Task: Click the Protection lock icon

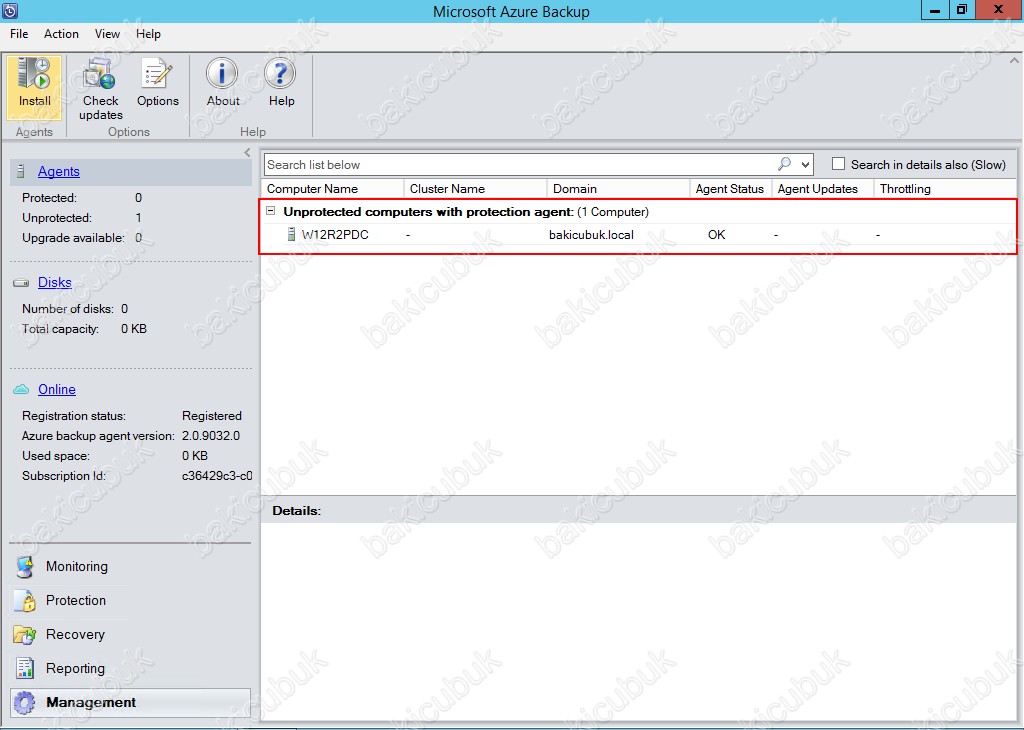Action: coord(25,600)
